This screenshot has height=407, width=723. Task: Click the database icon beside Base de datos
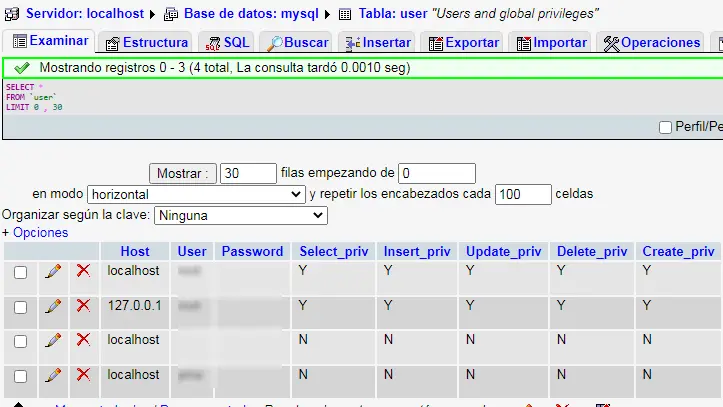171,14
